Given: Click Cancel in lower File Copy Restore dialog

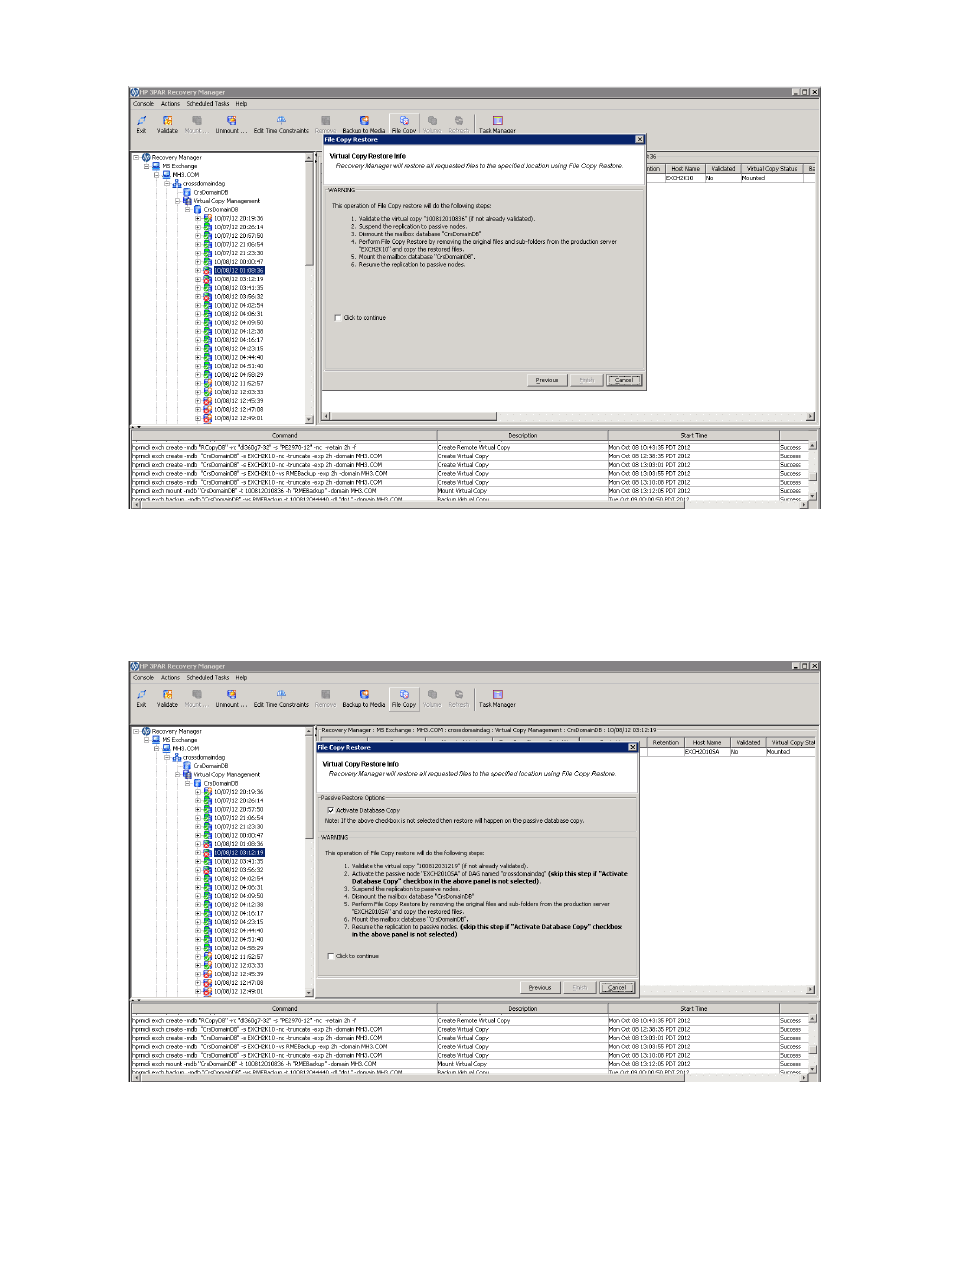Looking at the screenshot, I should pos(617,987).
